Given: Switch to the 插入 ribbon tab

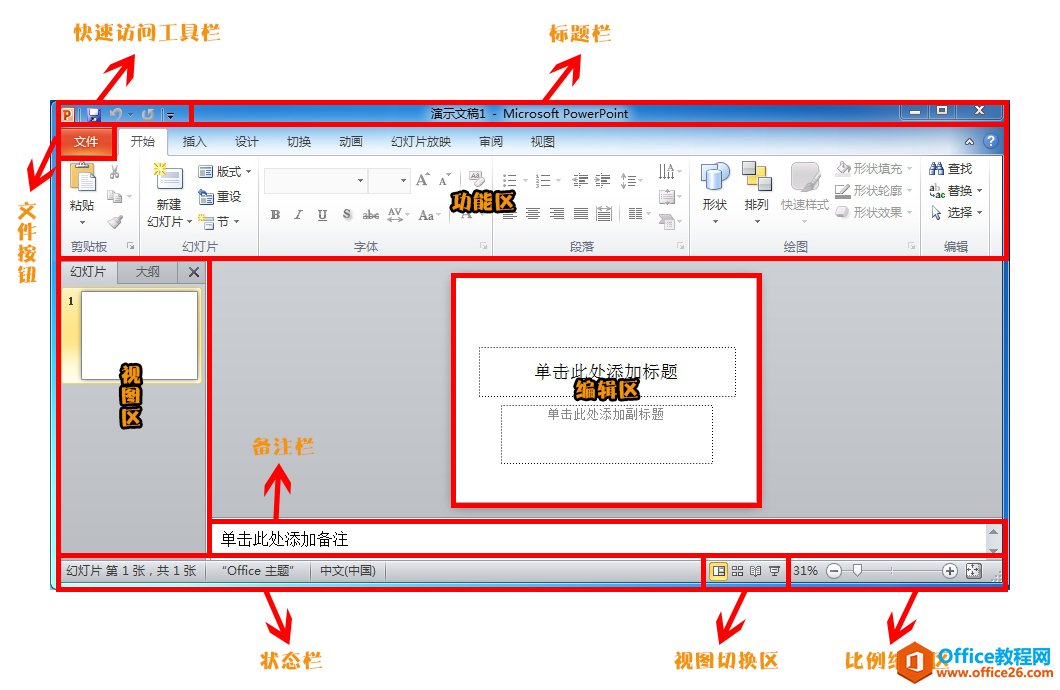Looking at the screenshot, I should coord(194,141).
